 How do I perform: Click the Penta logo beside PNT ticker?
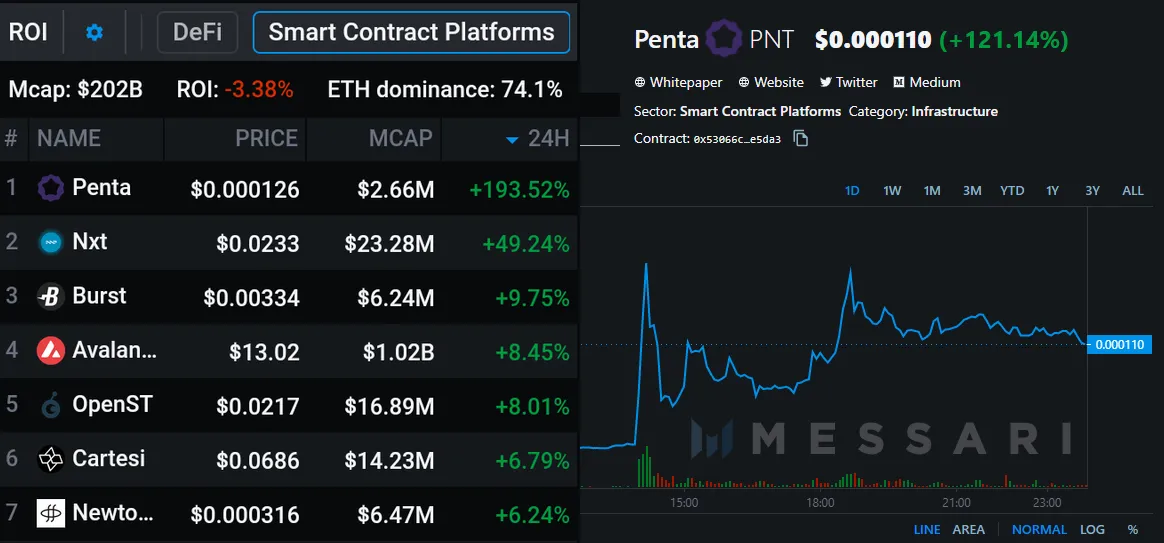pyautogui.click(x=724, y=39)
